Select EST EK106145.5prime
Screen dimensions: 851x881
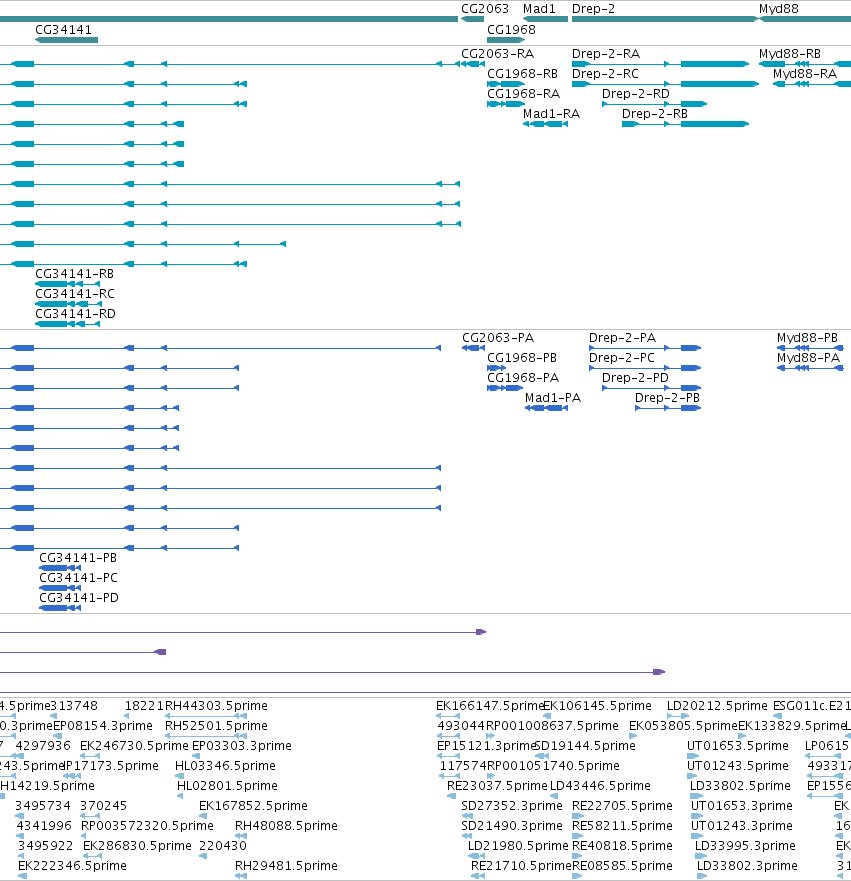[598, 706]
